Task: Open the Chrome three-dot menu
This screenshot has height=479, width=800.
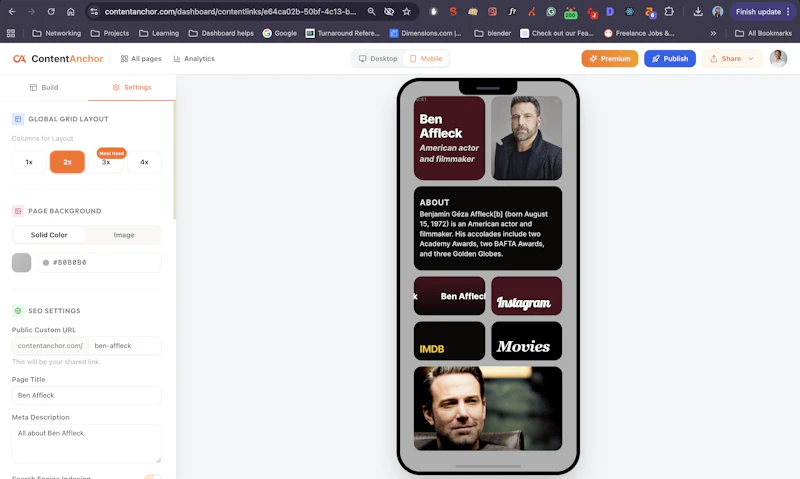Action: pos(788,11)
